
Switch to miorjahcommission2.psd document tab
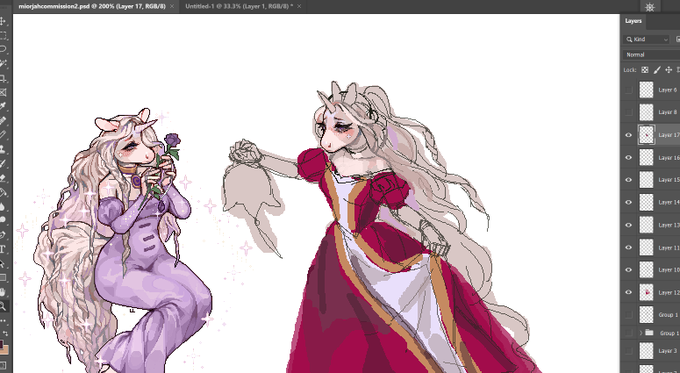[x=92, y=7]
